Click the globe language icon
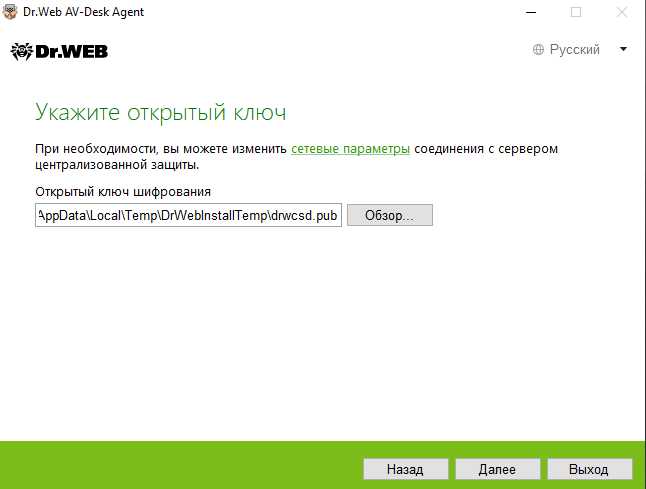646x489 pixels. pyautogui.click(x=538, y=49)
